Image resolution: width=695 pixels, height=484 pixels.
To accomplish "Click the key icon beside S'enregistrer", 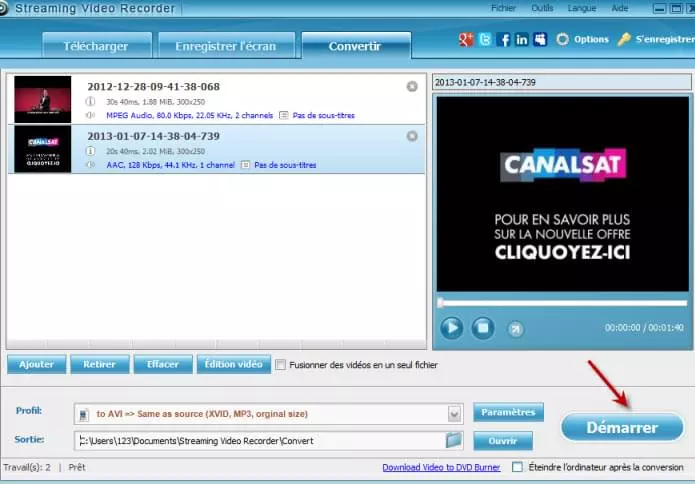I will click(x=624, y=39).
